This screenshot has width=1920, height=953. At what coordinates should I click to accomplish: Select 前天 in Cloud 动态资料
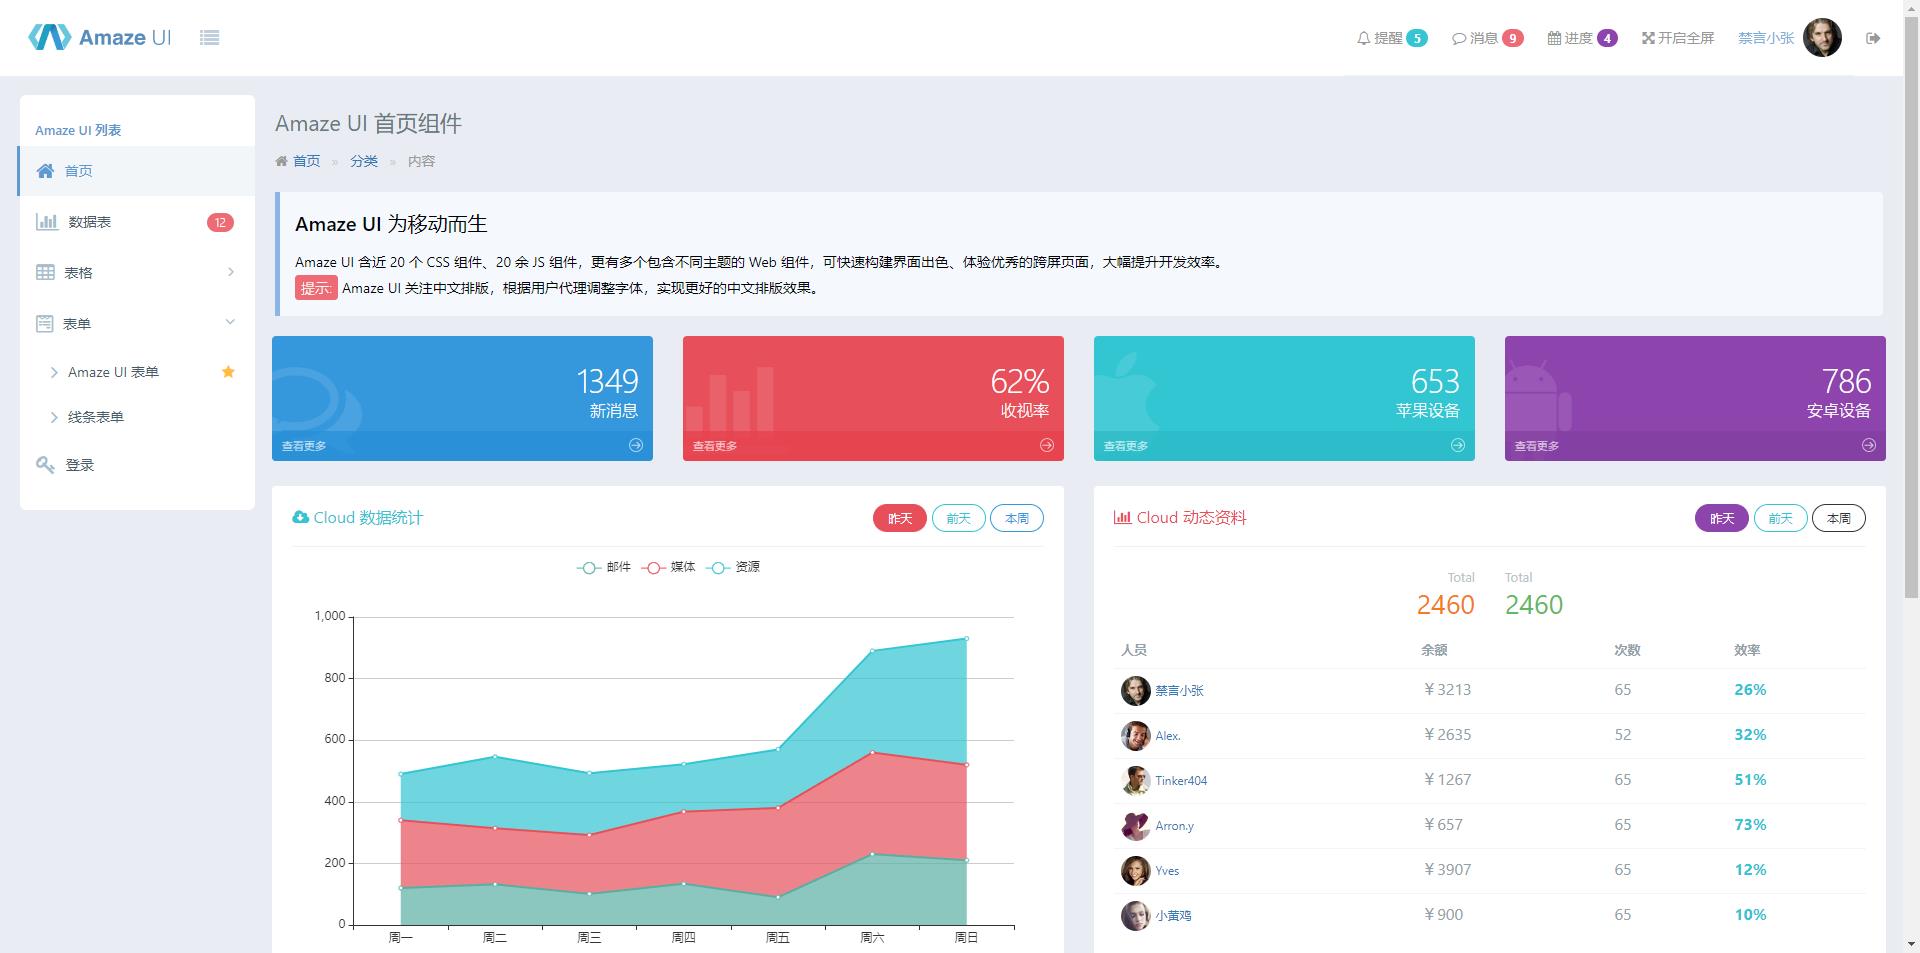1780,518
